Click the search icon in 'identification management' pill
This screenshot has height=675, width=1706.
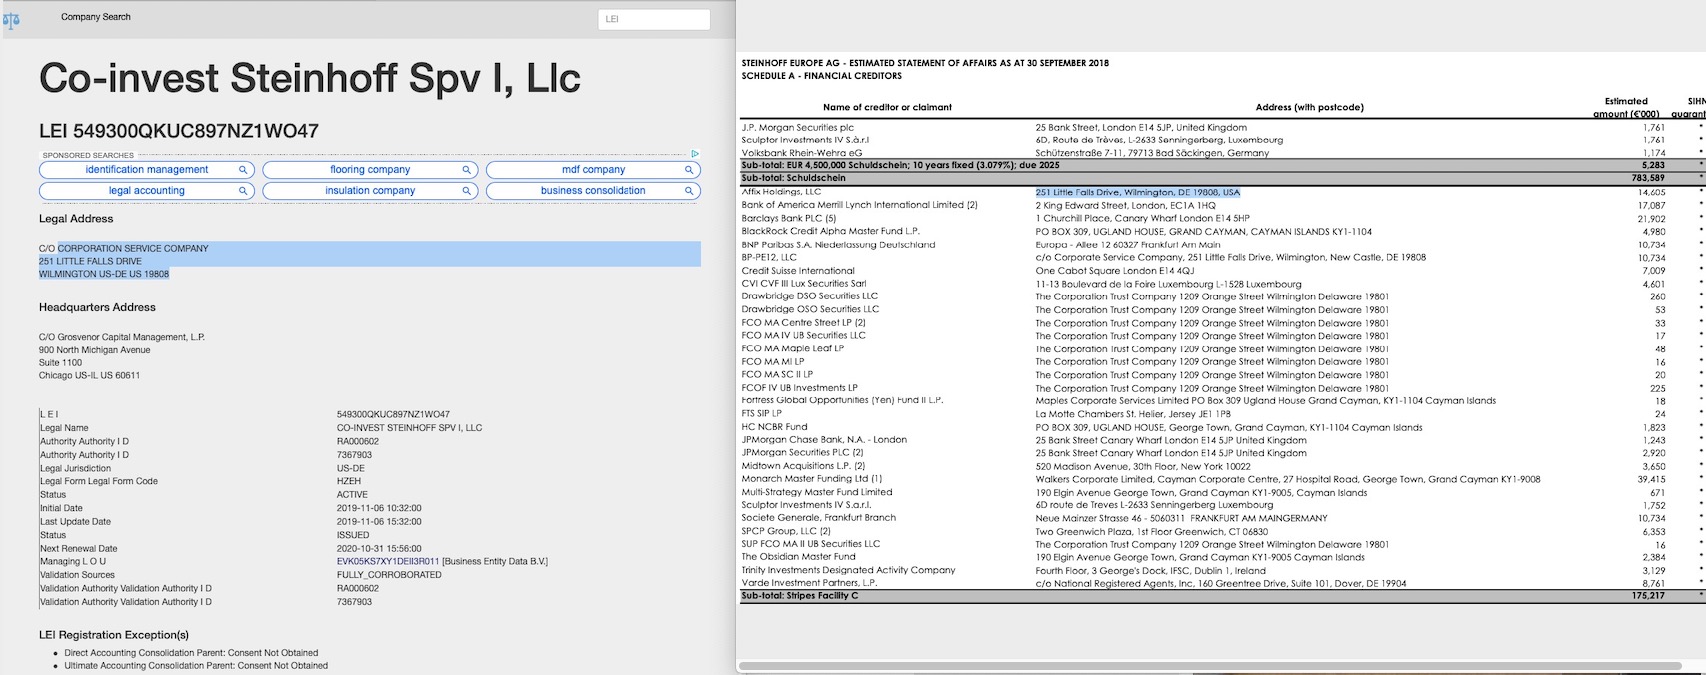click(x=243, y=170)
